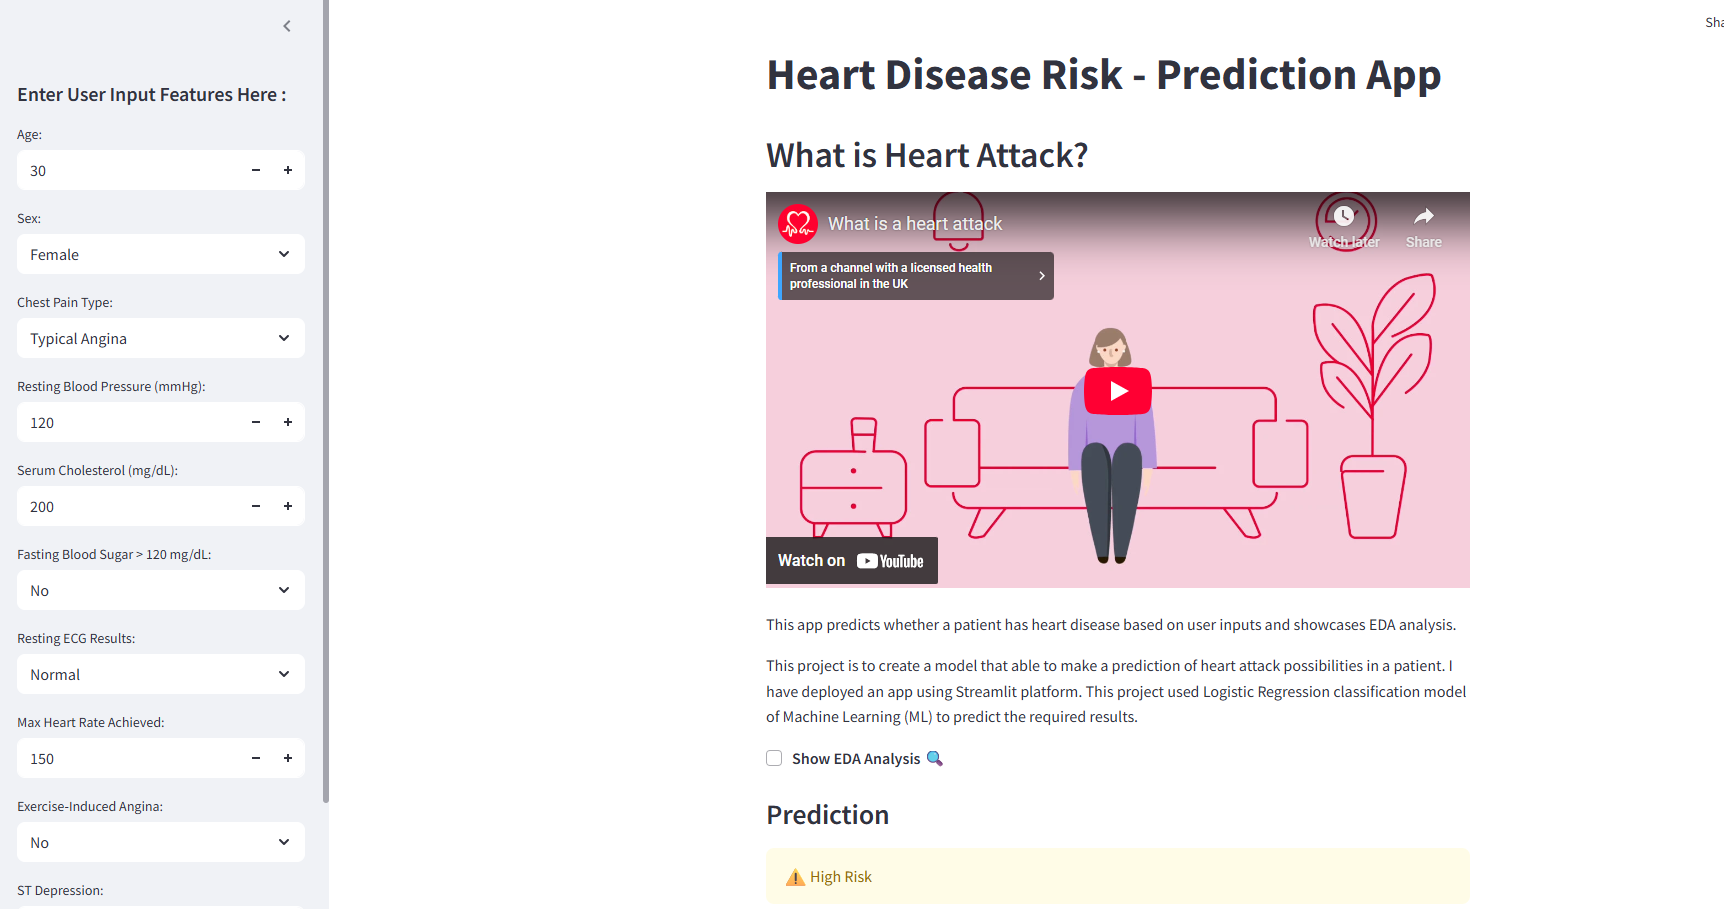The height and width of the screenshot is (909, 1724).
Task: Decrease Age with the minus button
Action: [x=256, y=170]
